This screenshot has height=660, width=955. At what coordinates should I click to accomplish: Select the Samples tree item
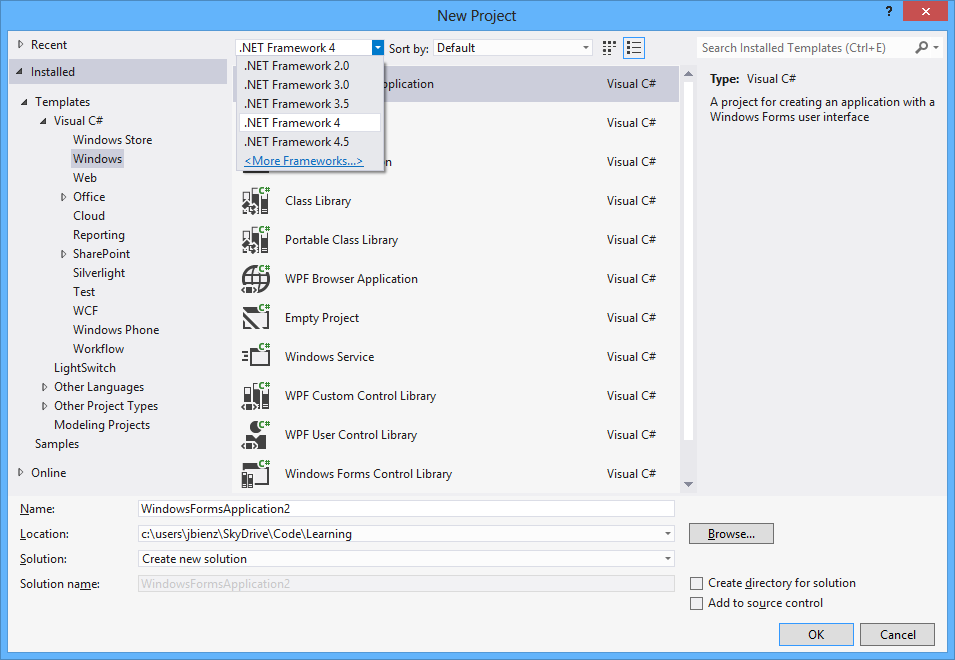tap(57, 444)
